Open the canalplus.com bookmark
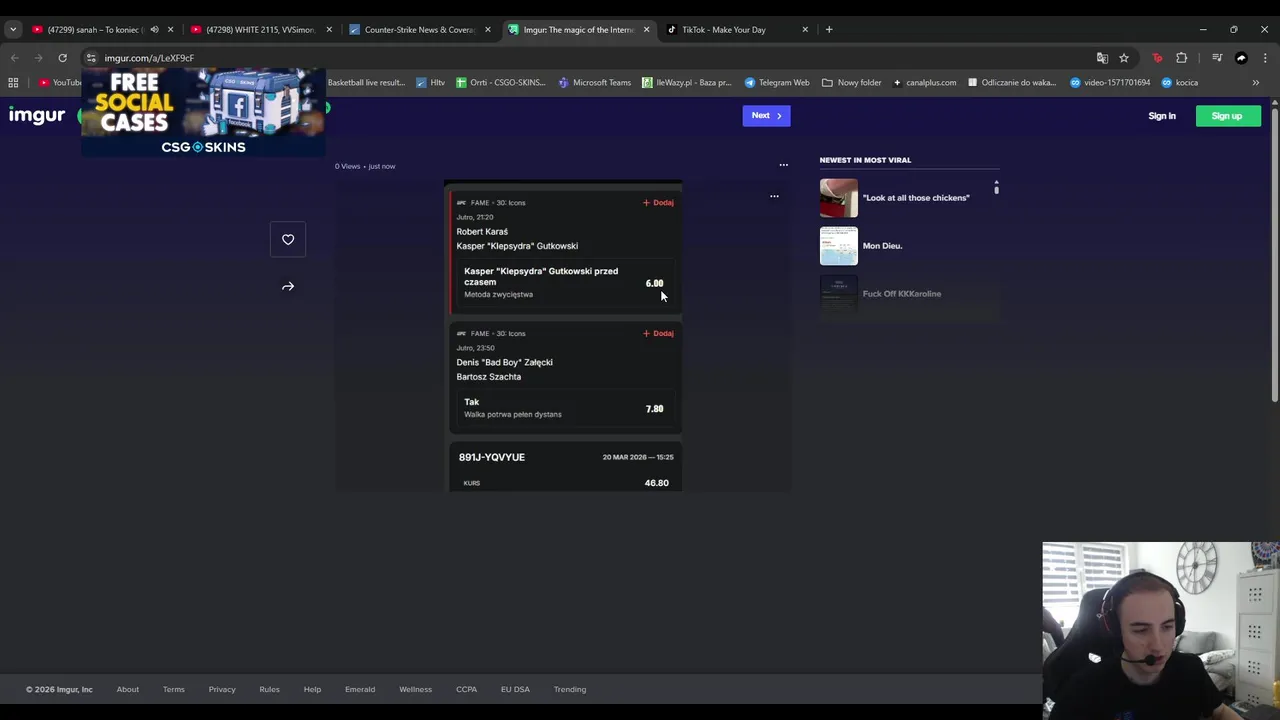Screen dimensions: 1280x720 point(924,83)
